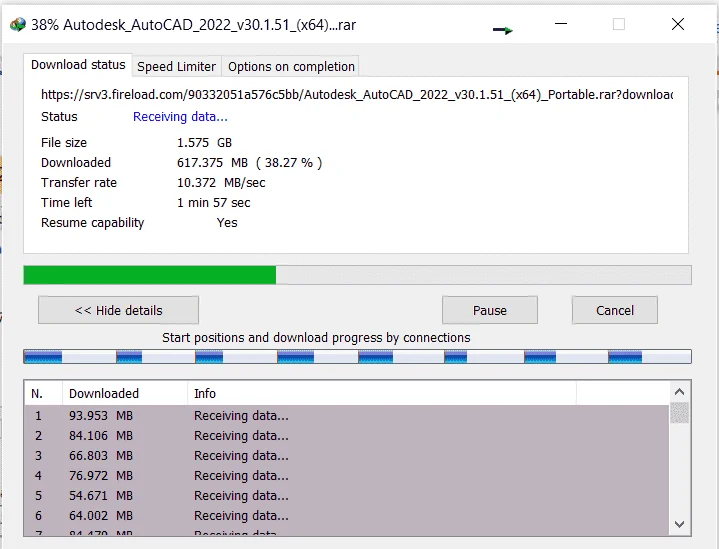This screenshot has height=549, width=719.
Task: Open the Options on completion tab
Action: point(291,67)
